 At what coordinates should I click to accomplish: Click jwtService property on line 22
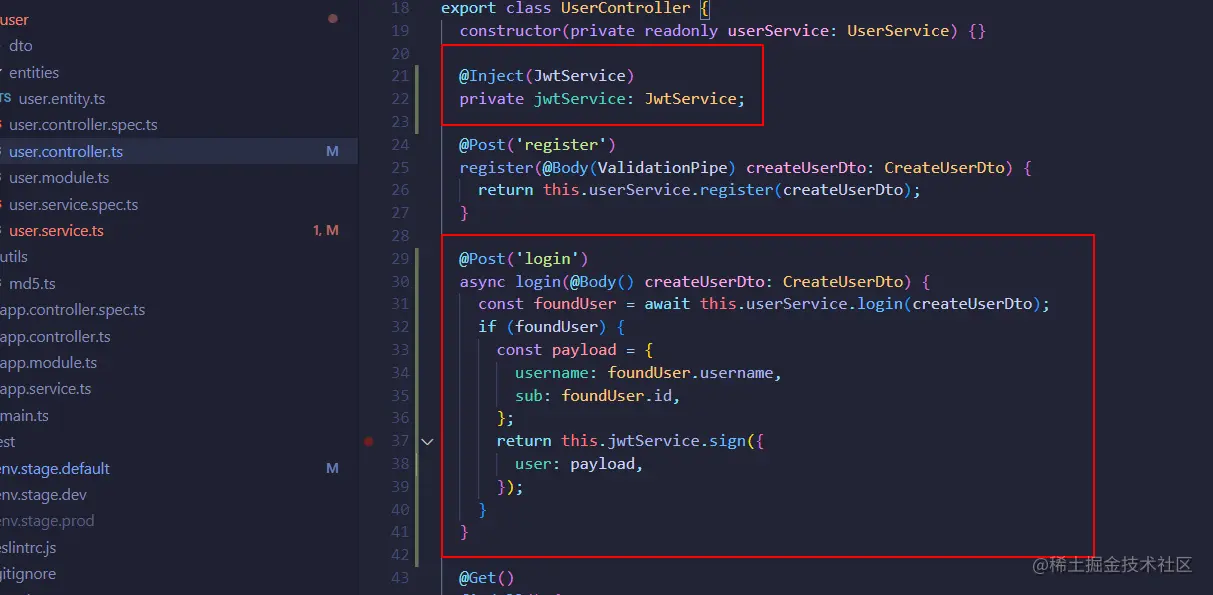coord(579,99)
